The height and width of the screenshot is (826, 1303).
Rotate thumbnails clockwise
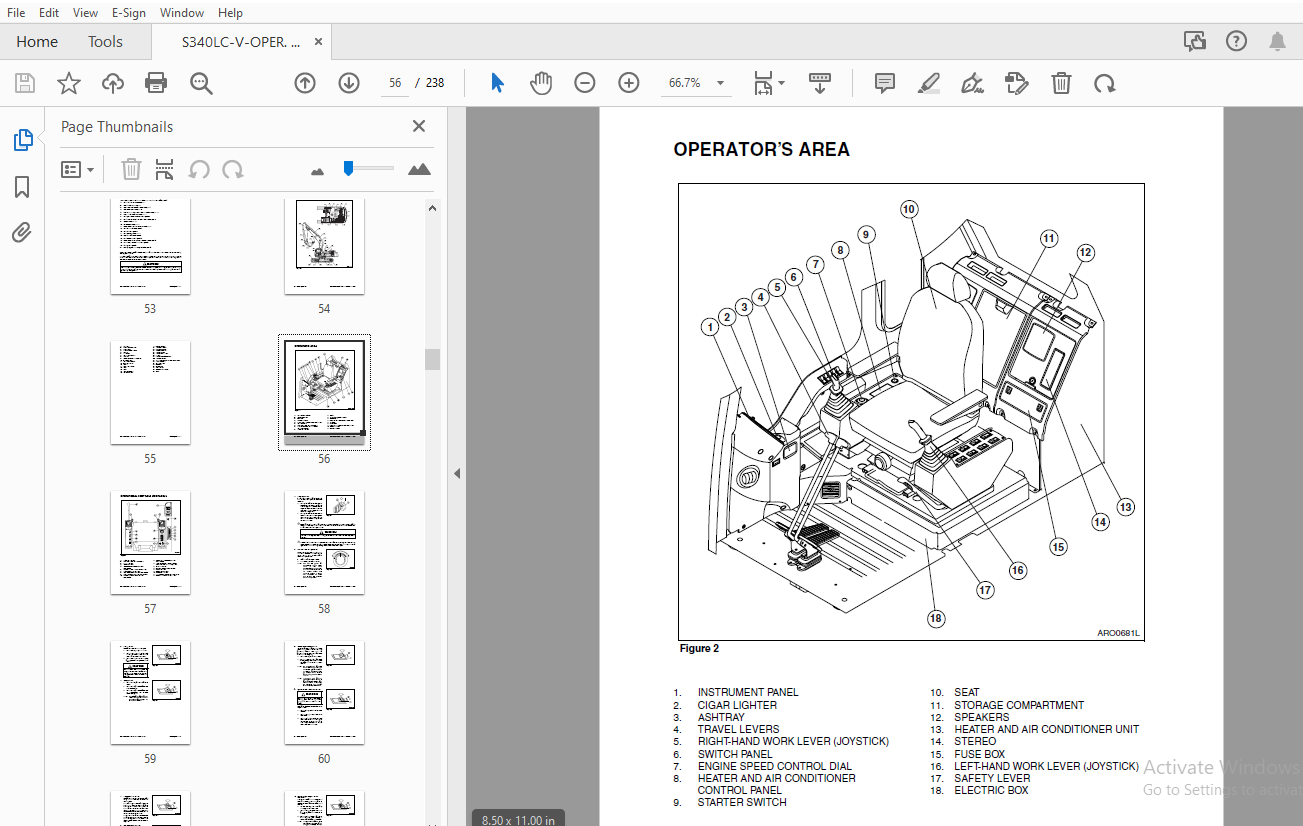point(233,170)
